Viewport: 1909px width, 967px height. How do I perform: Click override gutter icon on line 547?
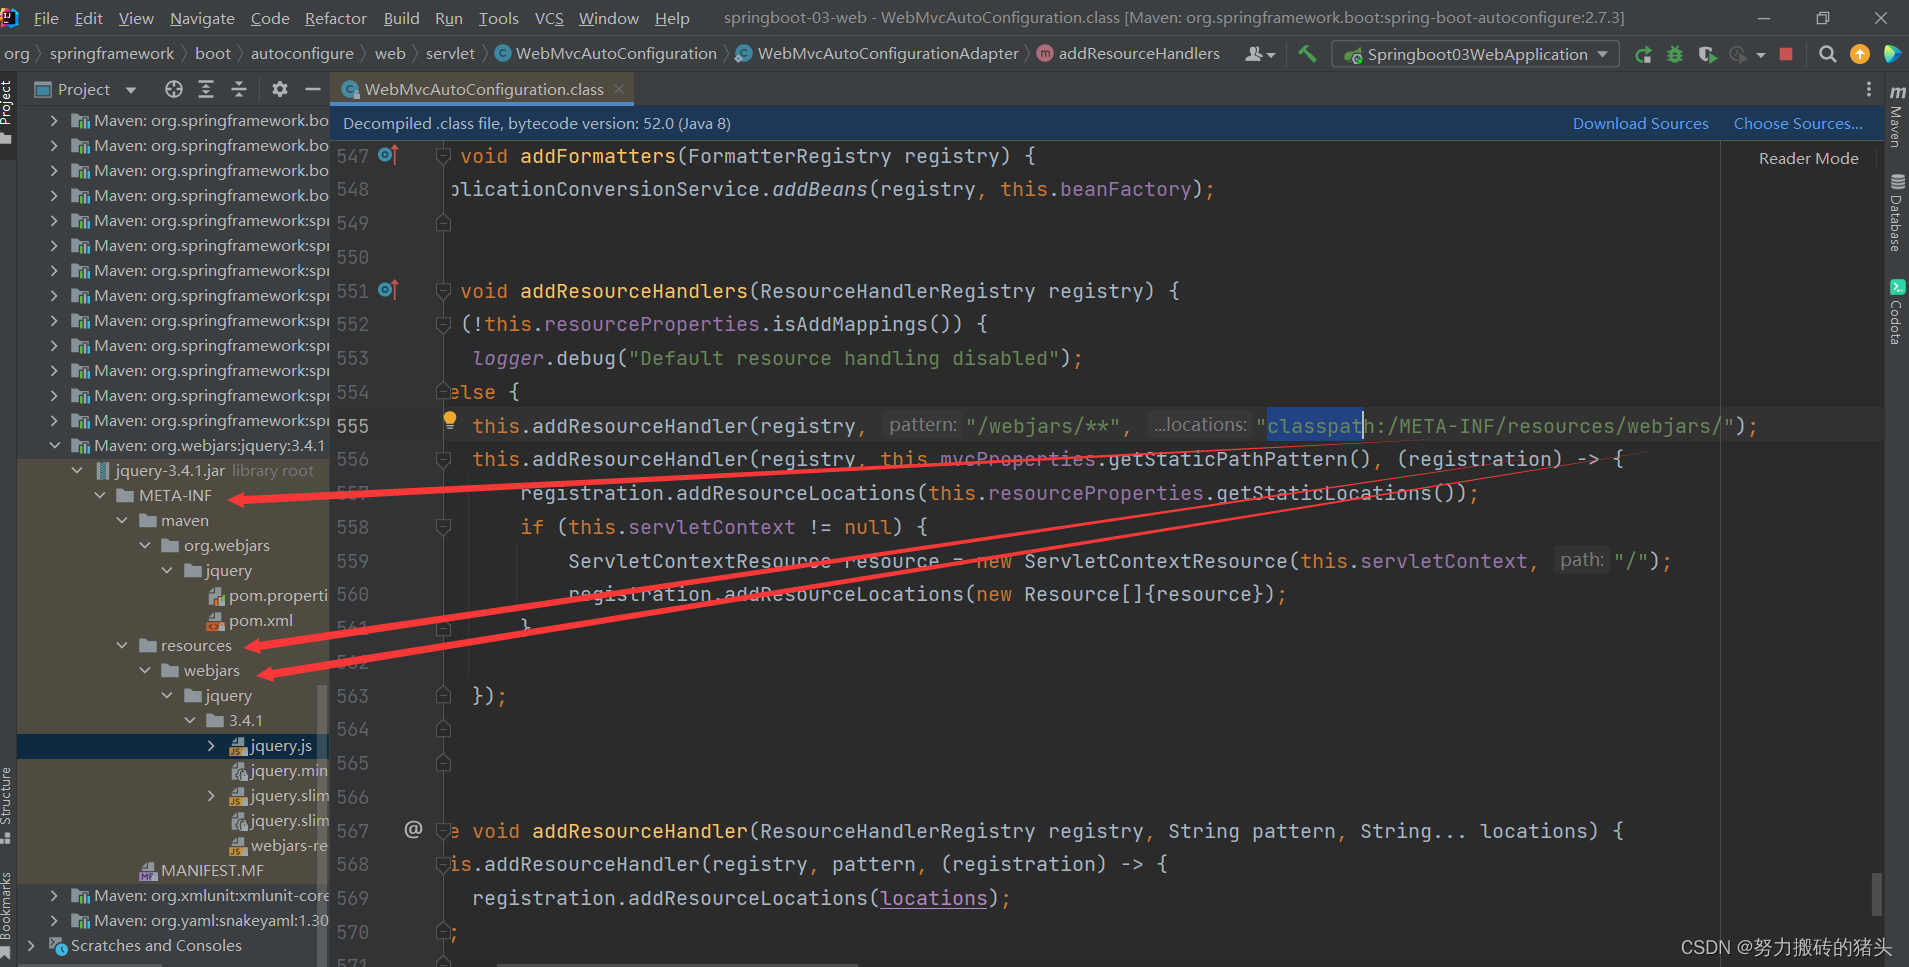click(388, 155)
